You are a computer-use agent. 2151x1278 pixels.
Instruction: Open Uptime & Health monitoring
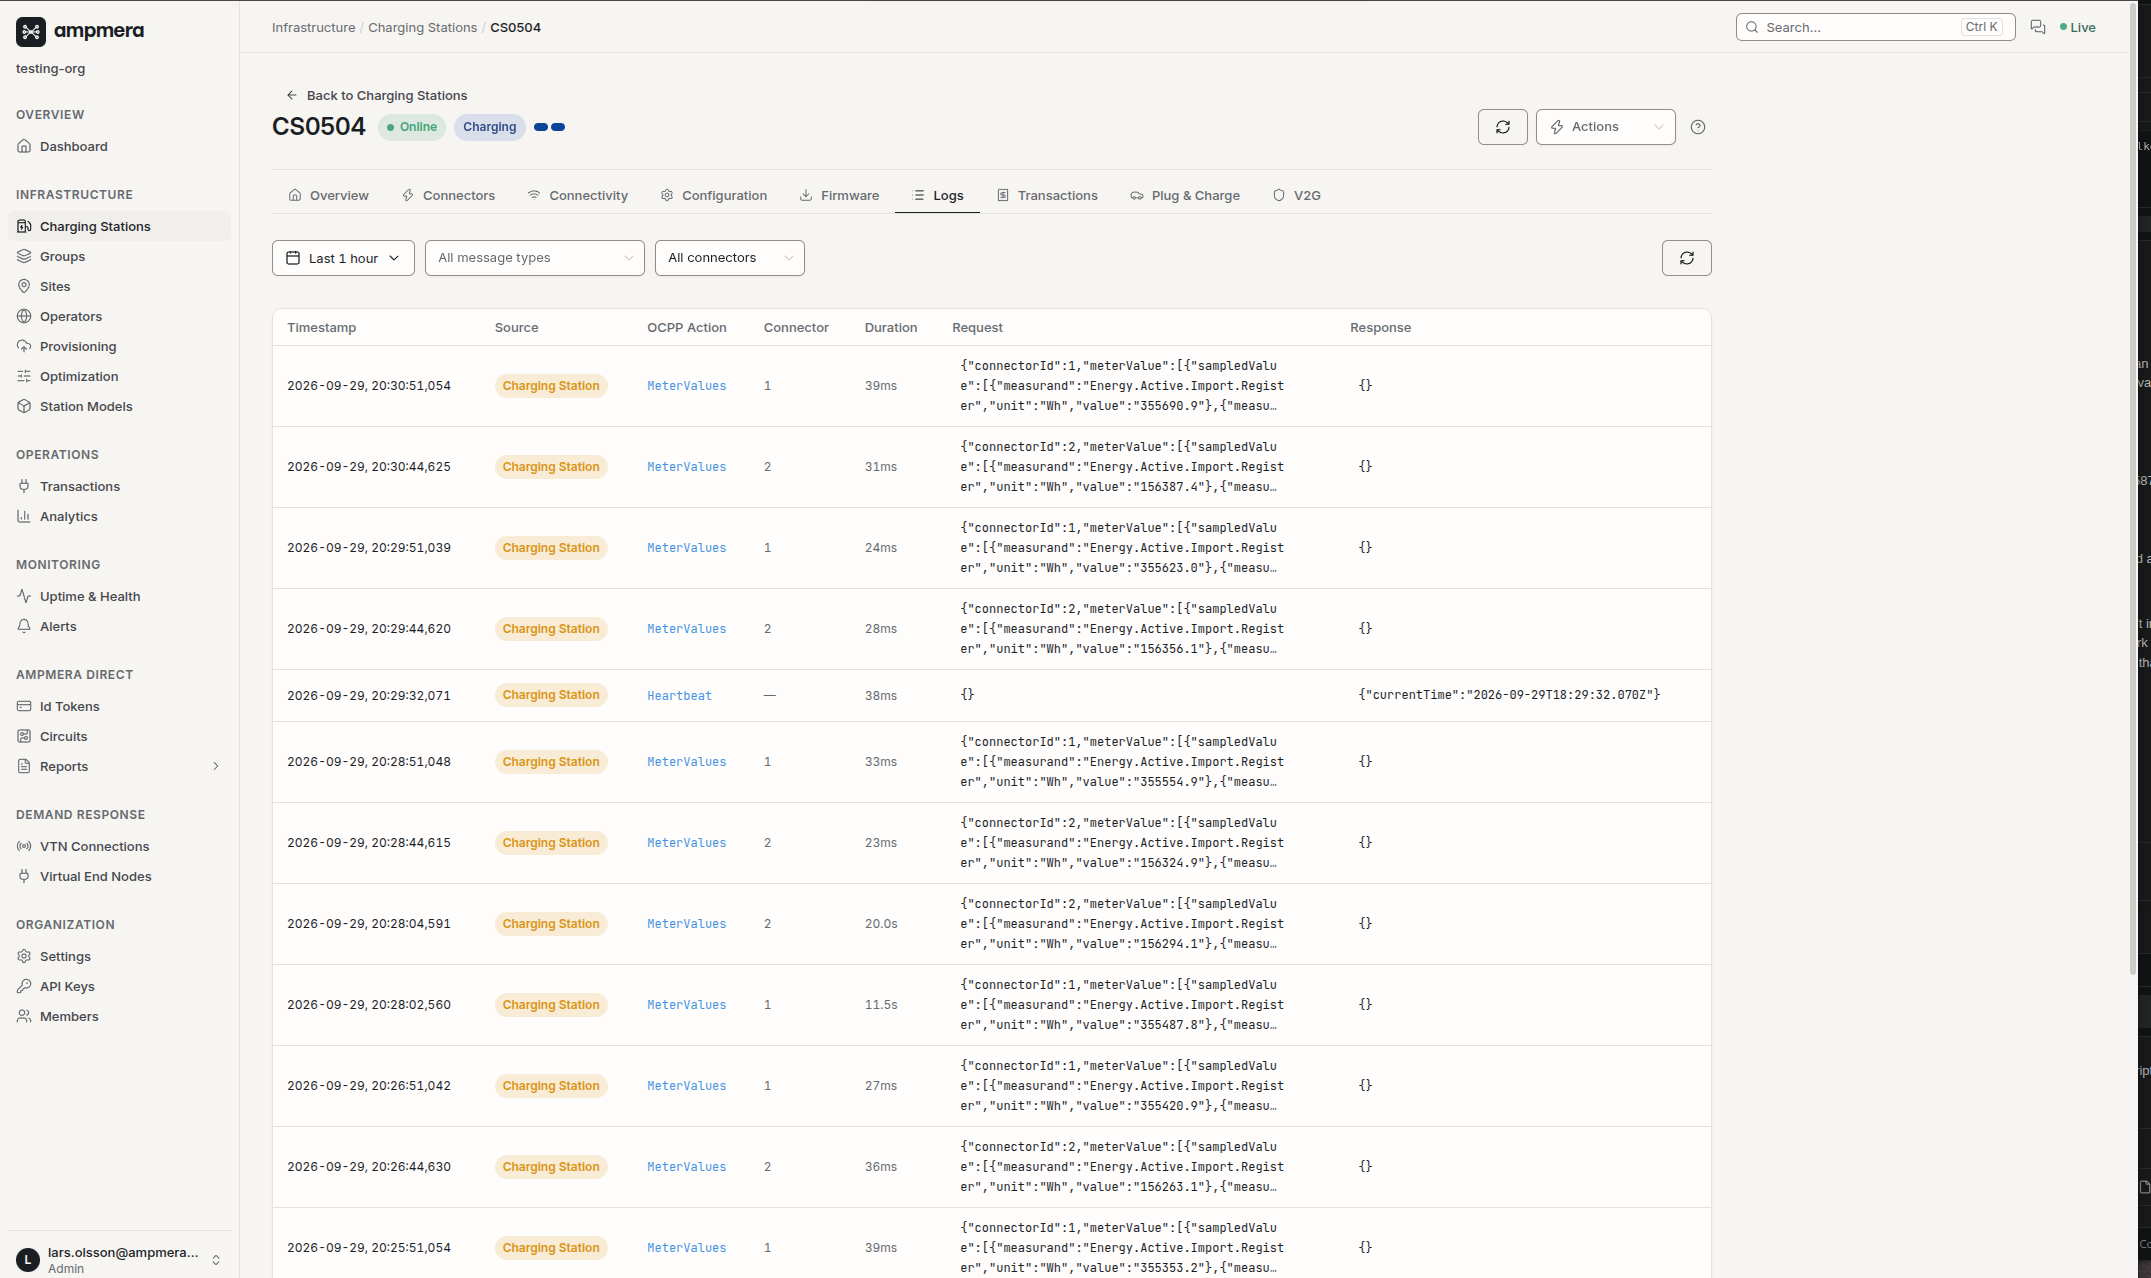pos(119,596)
